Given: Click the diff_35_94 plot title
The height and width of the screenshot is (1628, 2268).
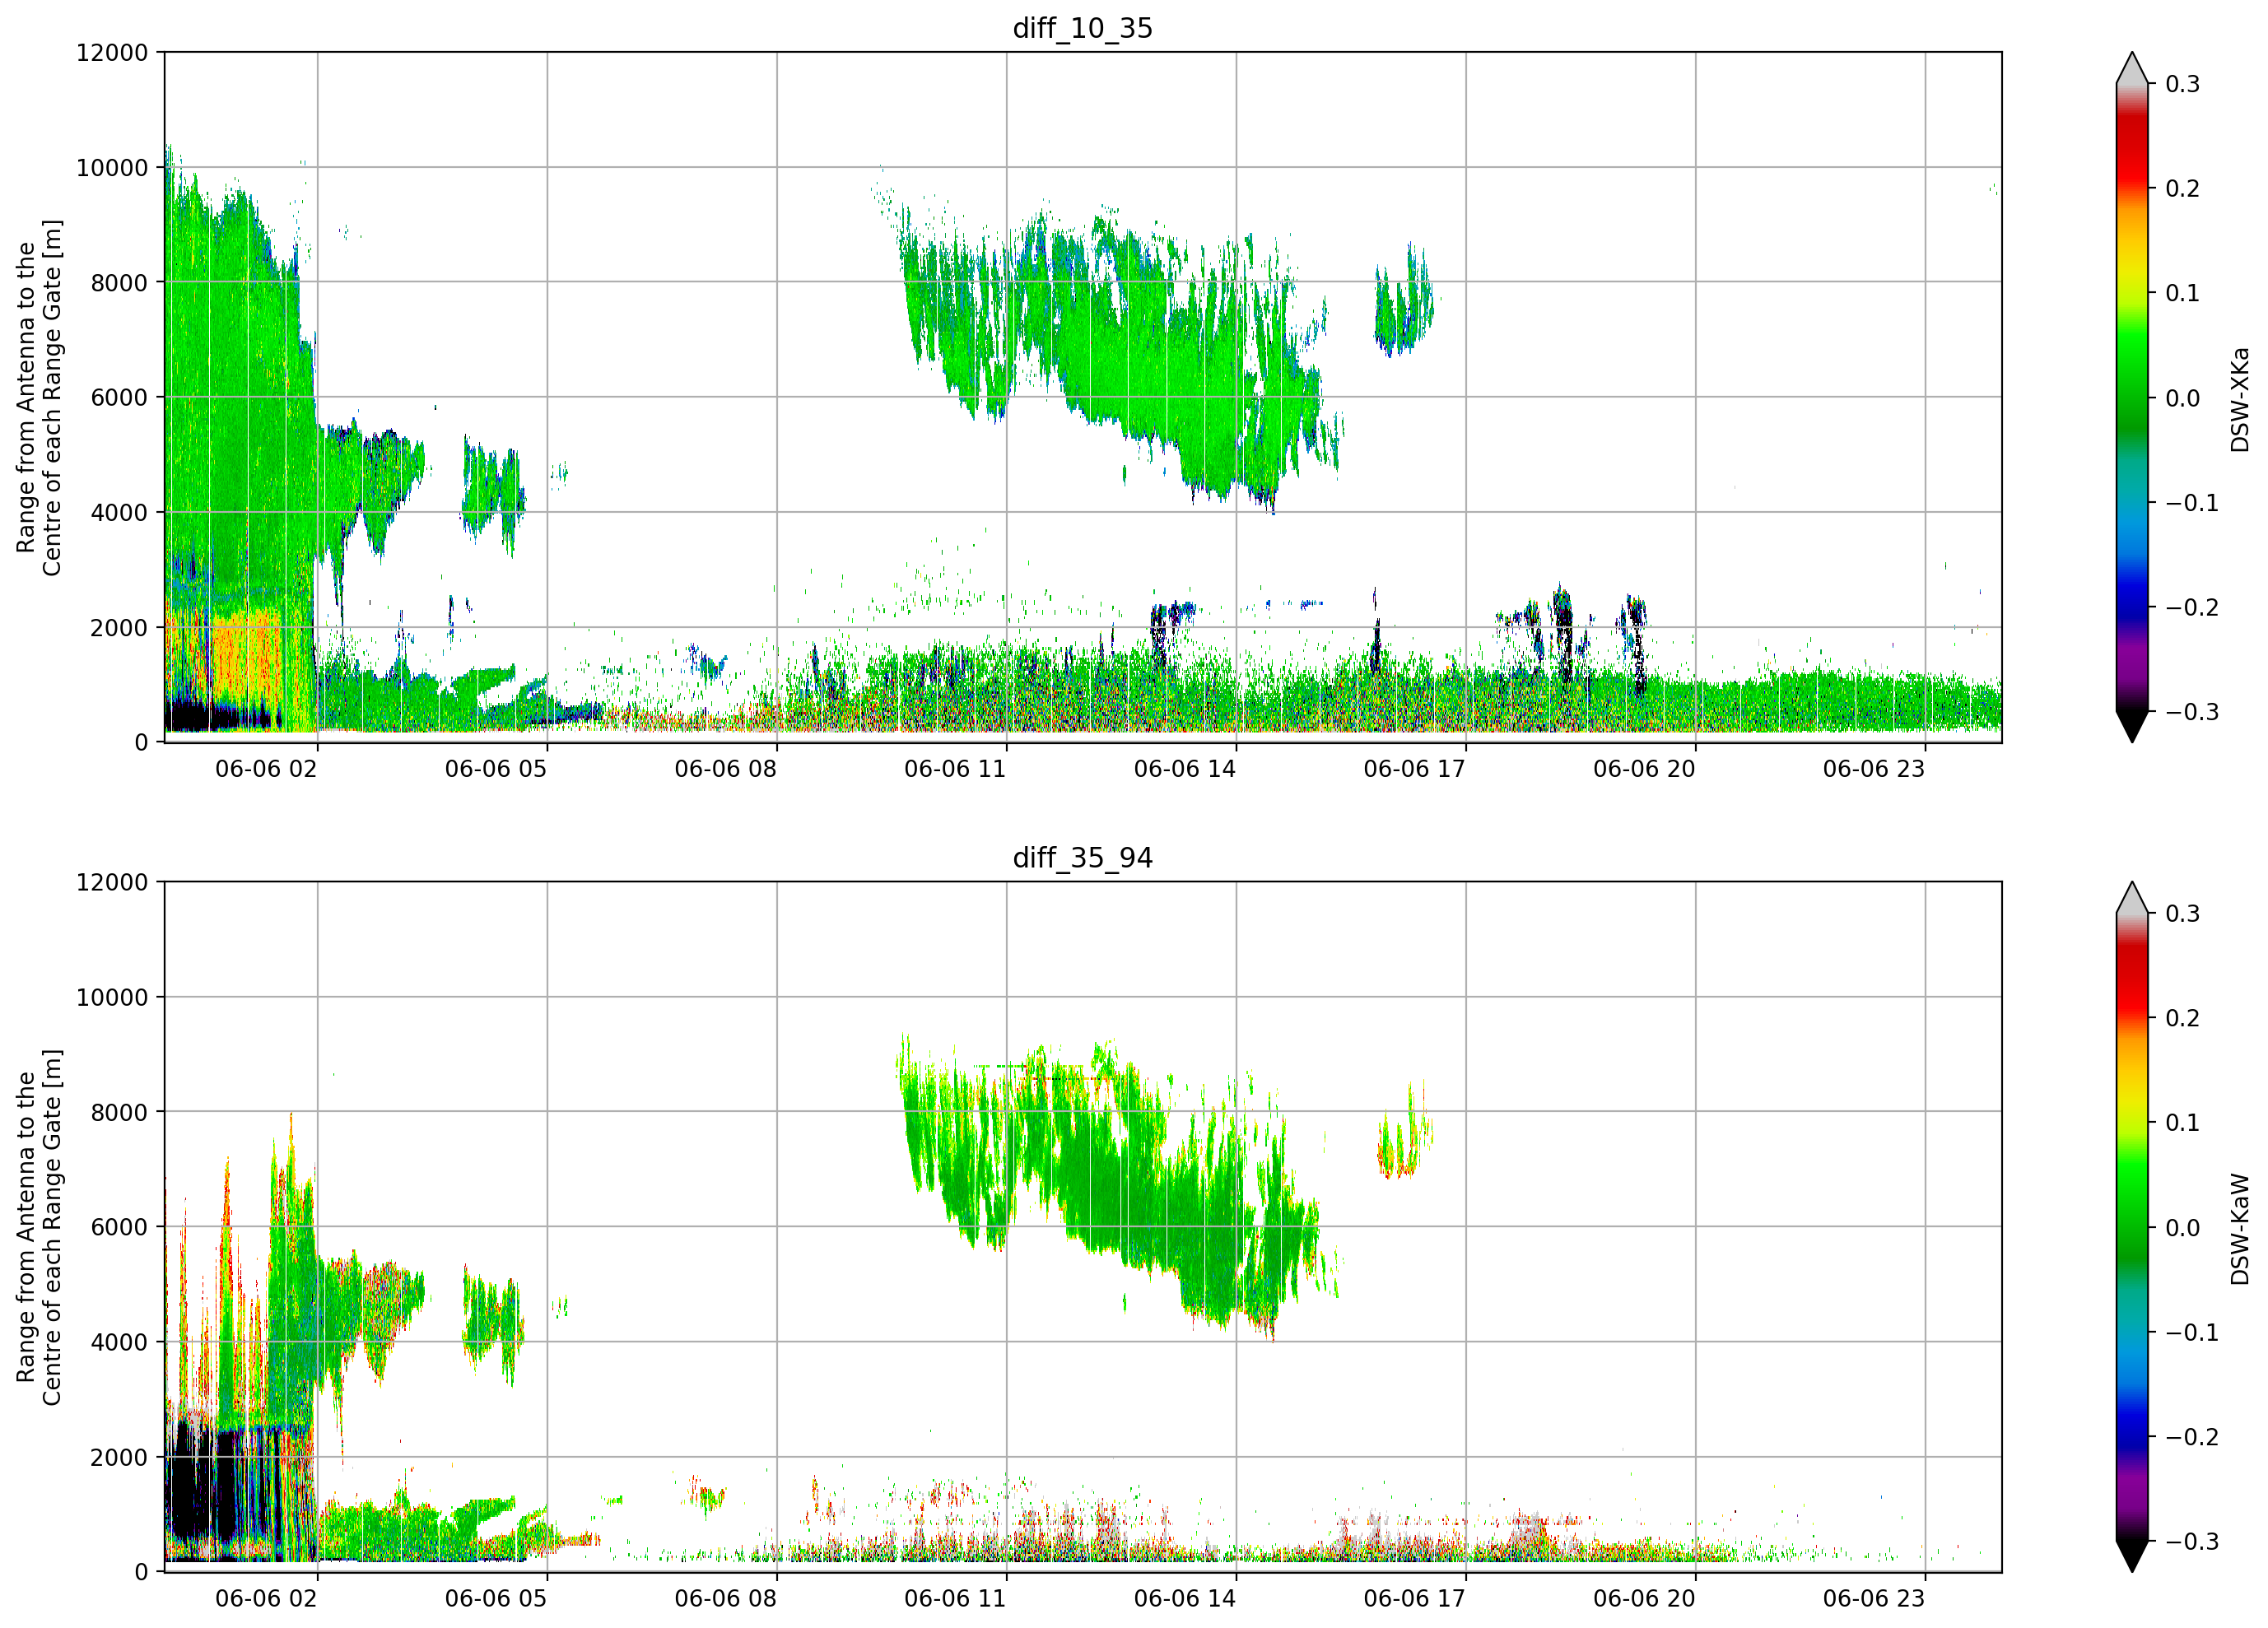Looking at the screenshot, I should tap(1082, 858).
